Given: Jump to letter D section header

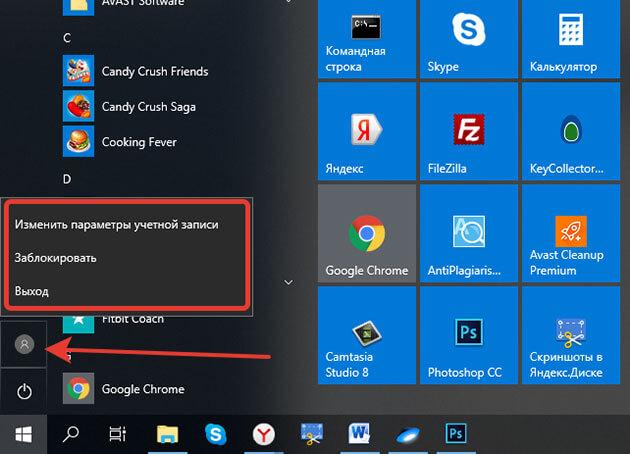Looking at the screenshot, I should 67,179.
